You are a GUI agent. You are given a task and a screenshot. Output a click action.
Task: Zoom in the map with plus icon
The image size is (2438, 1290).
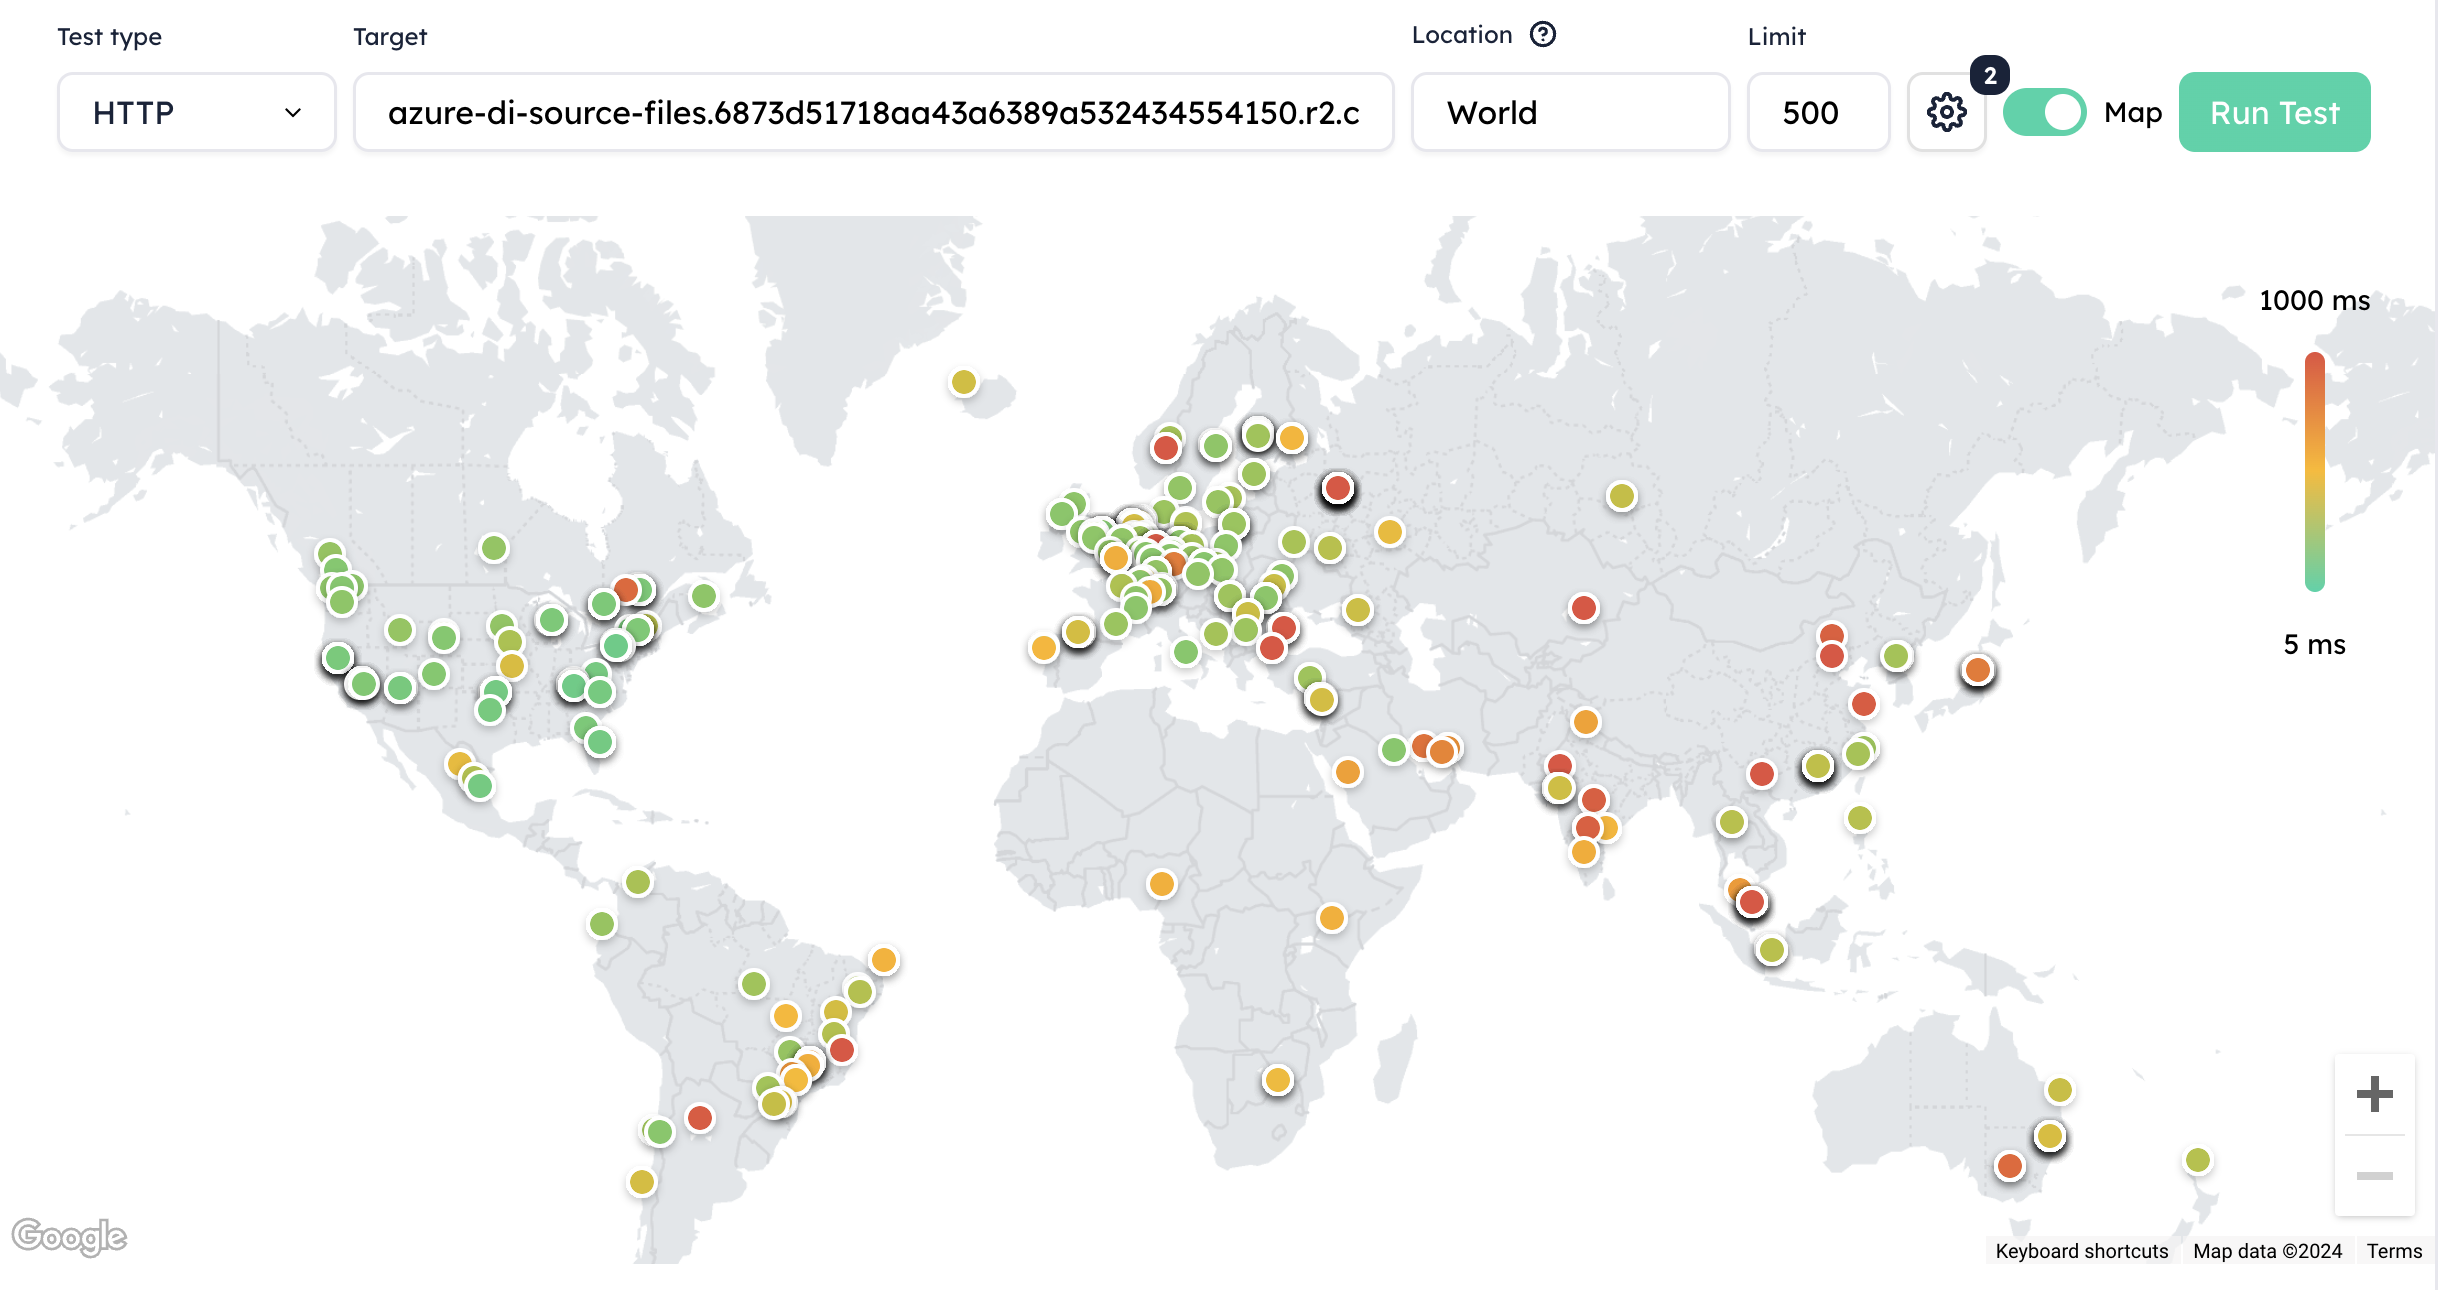tap(2374, 1094)
